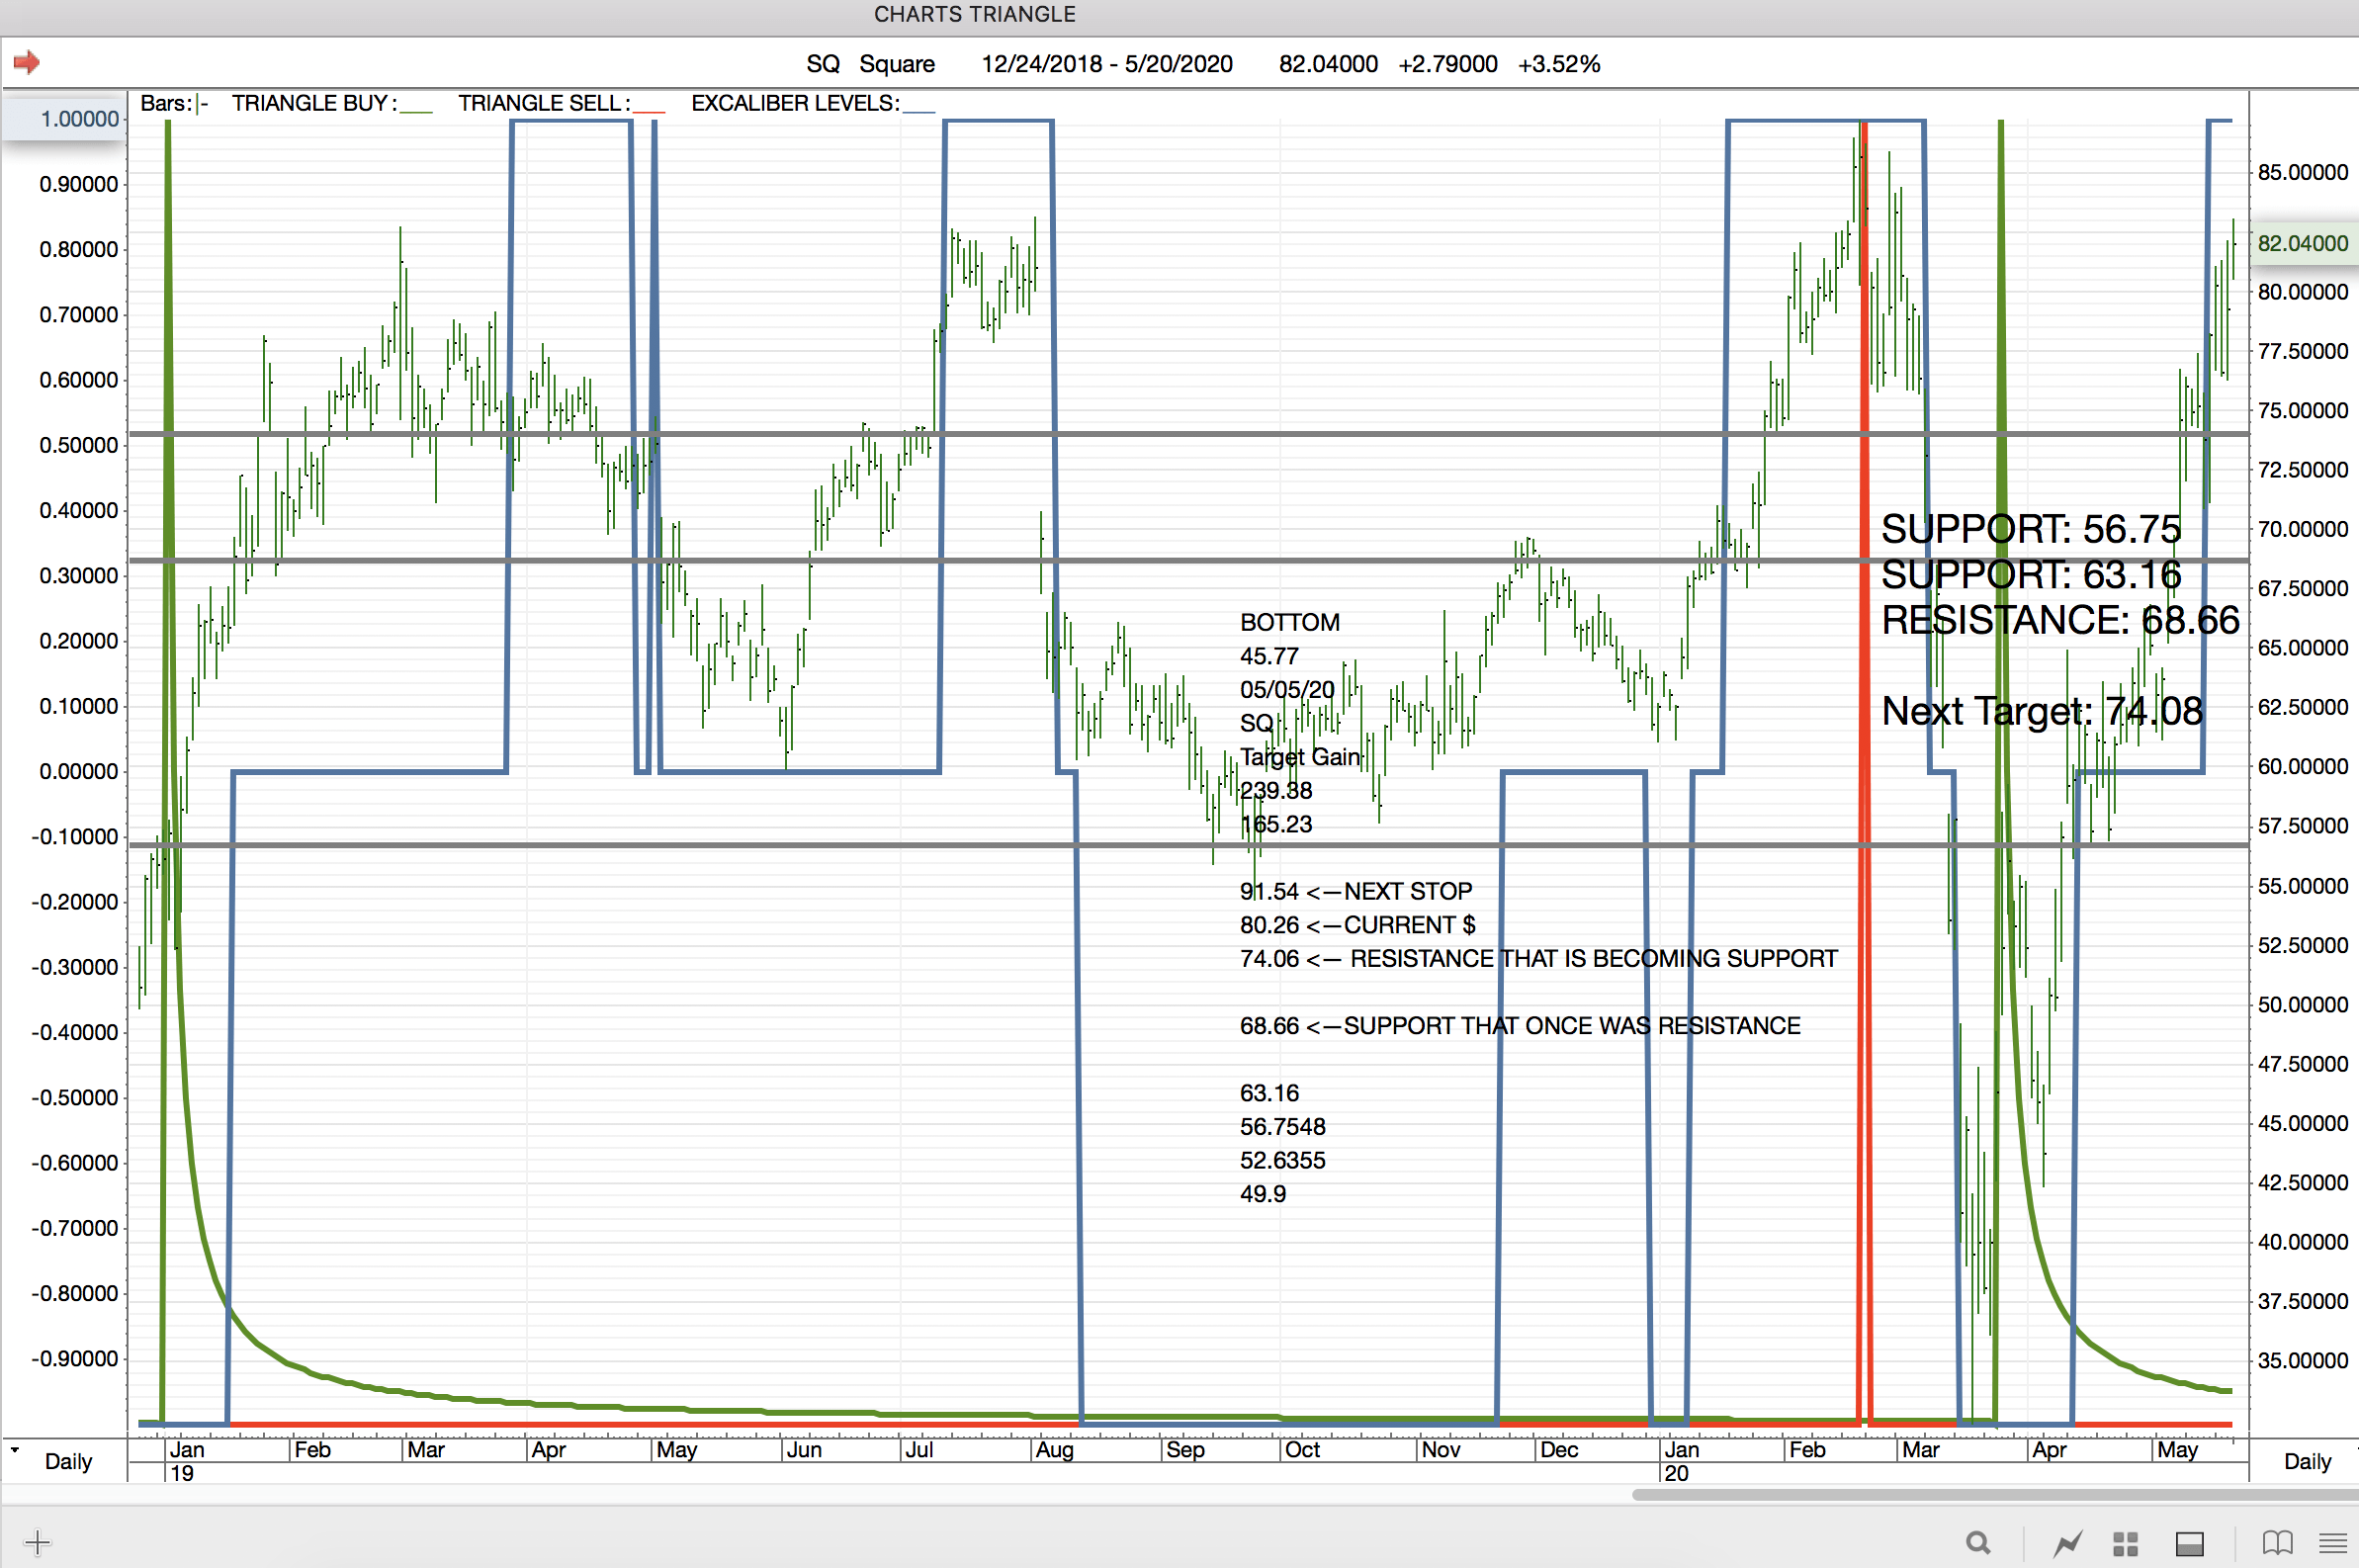Screen dimensions: 2359x1568
Task: Click the horizontal lines list icon
Action: coord(2332,1543)
